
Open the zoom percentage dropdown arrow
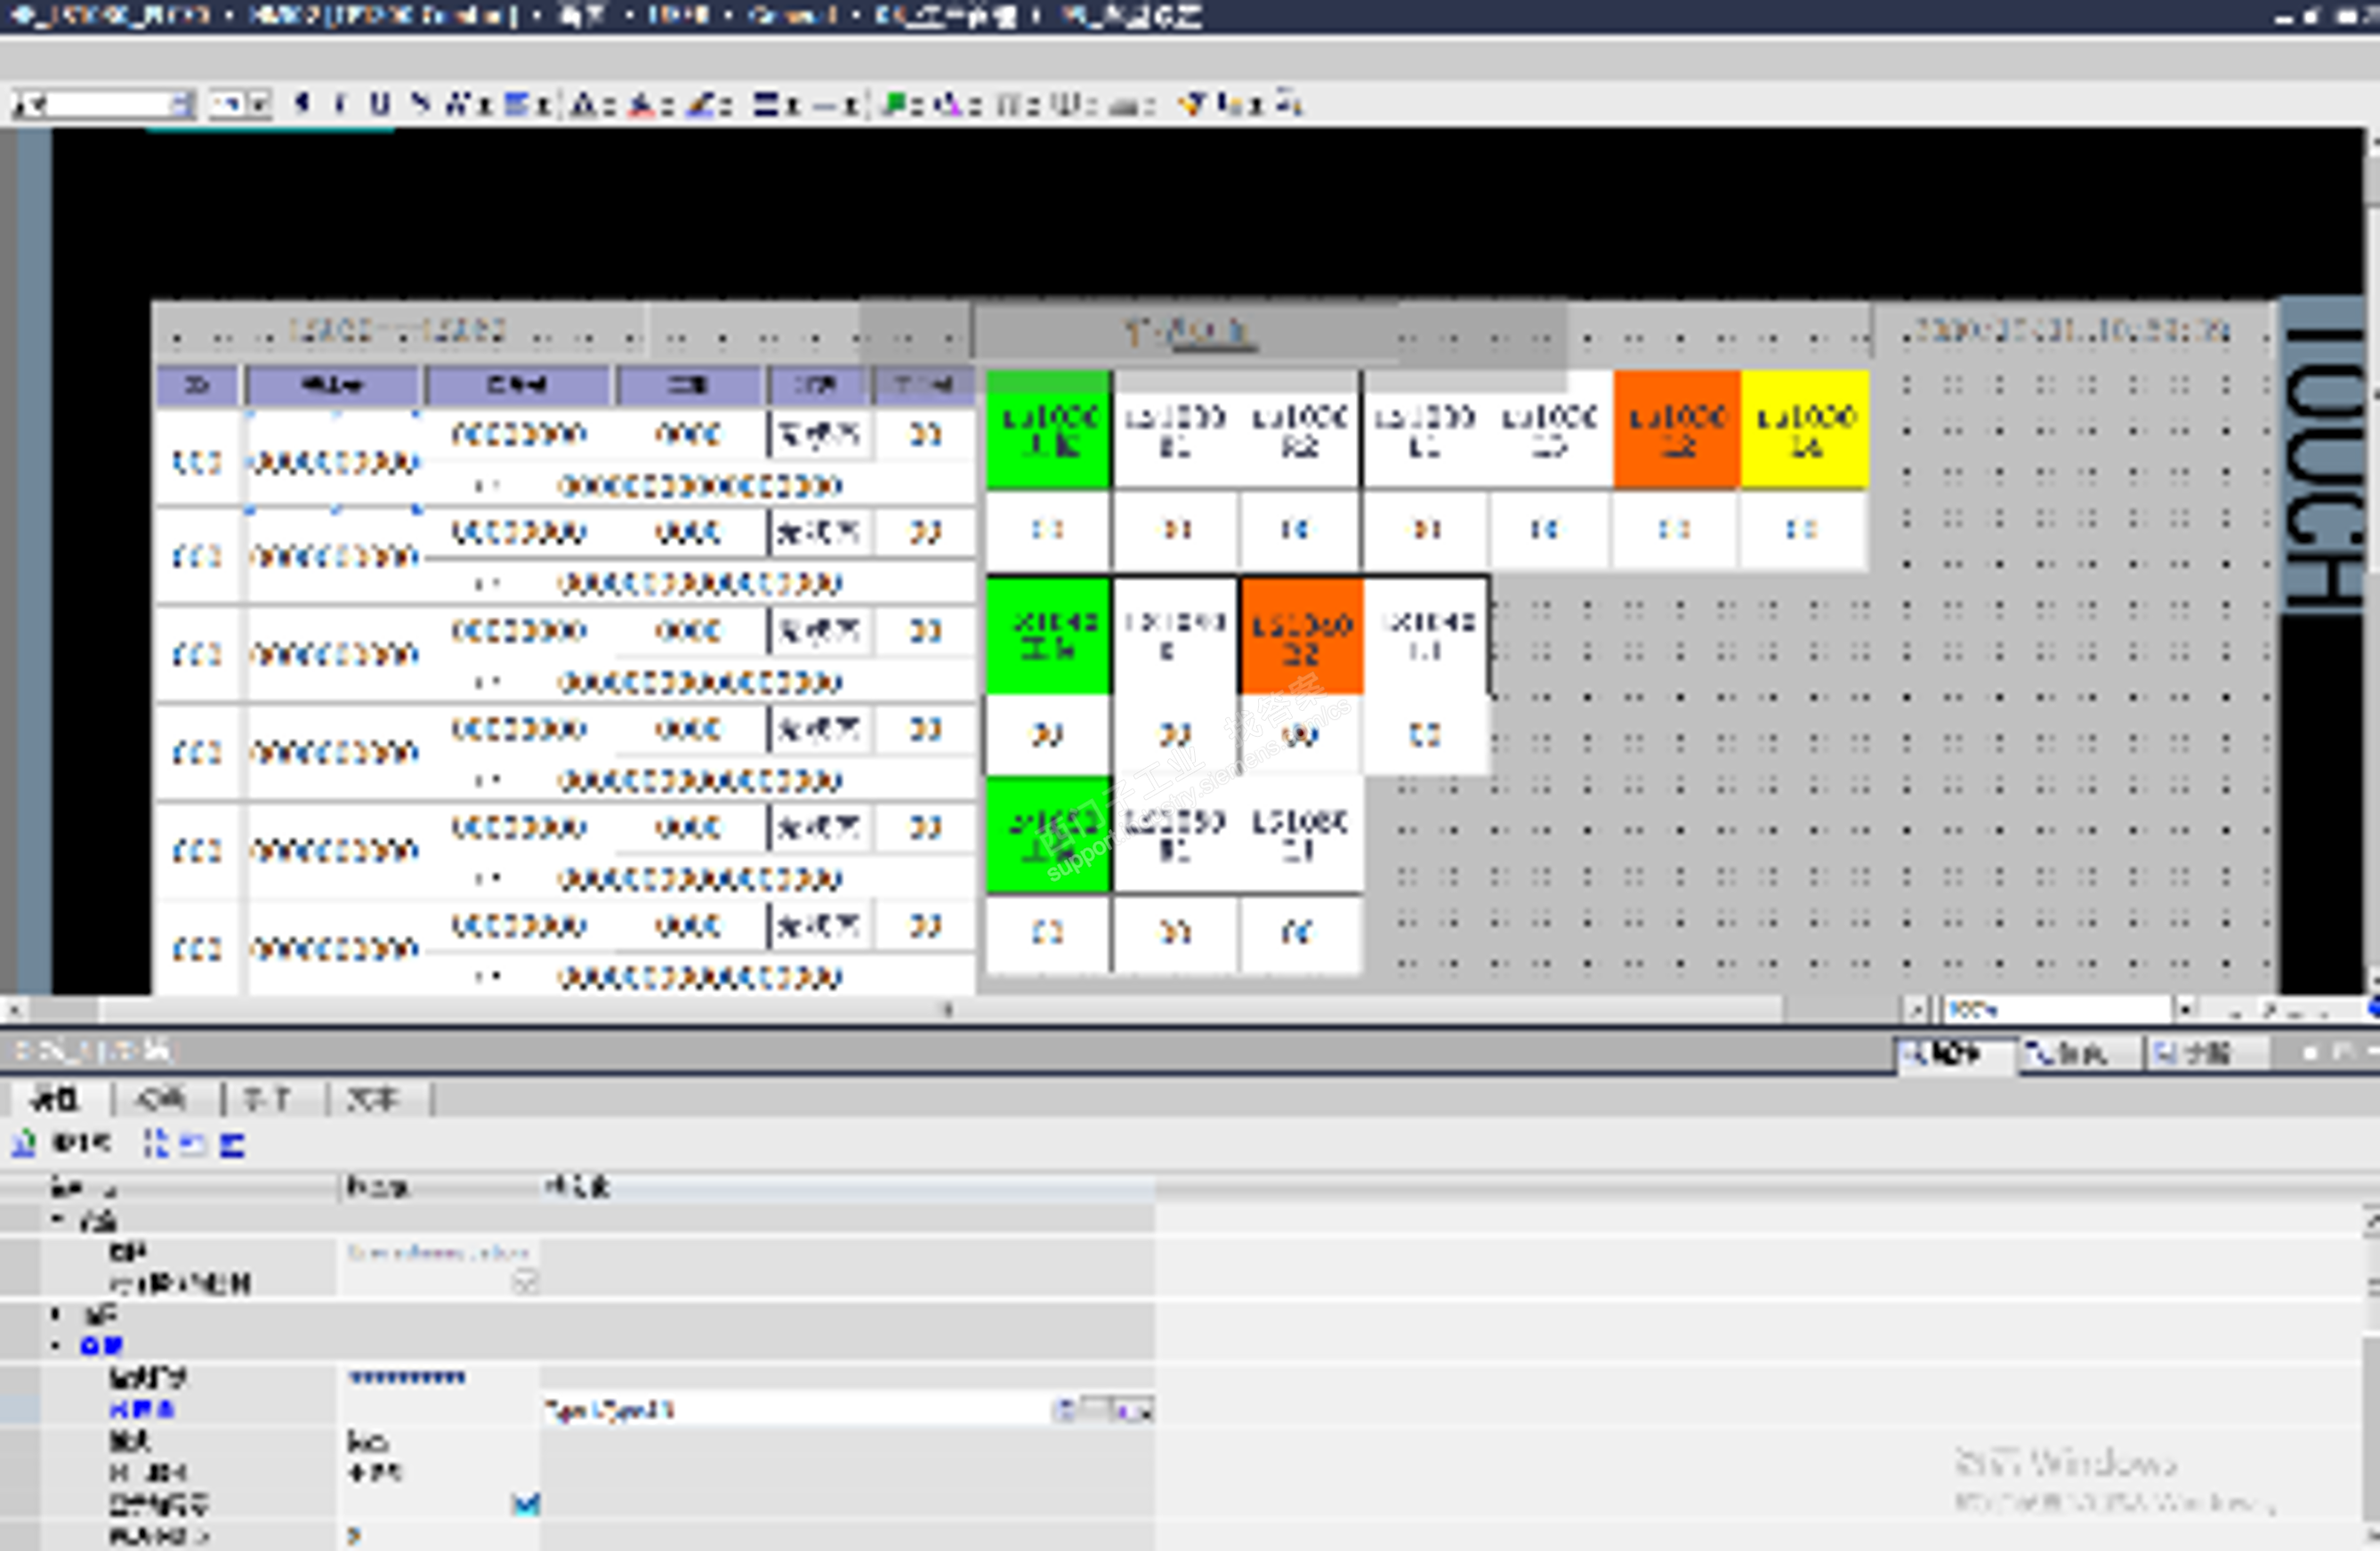pyautogui.click(x=2186, y=1010)
